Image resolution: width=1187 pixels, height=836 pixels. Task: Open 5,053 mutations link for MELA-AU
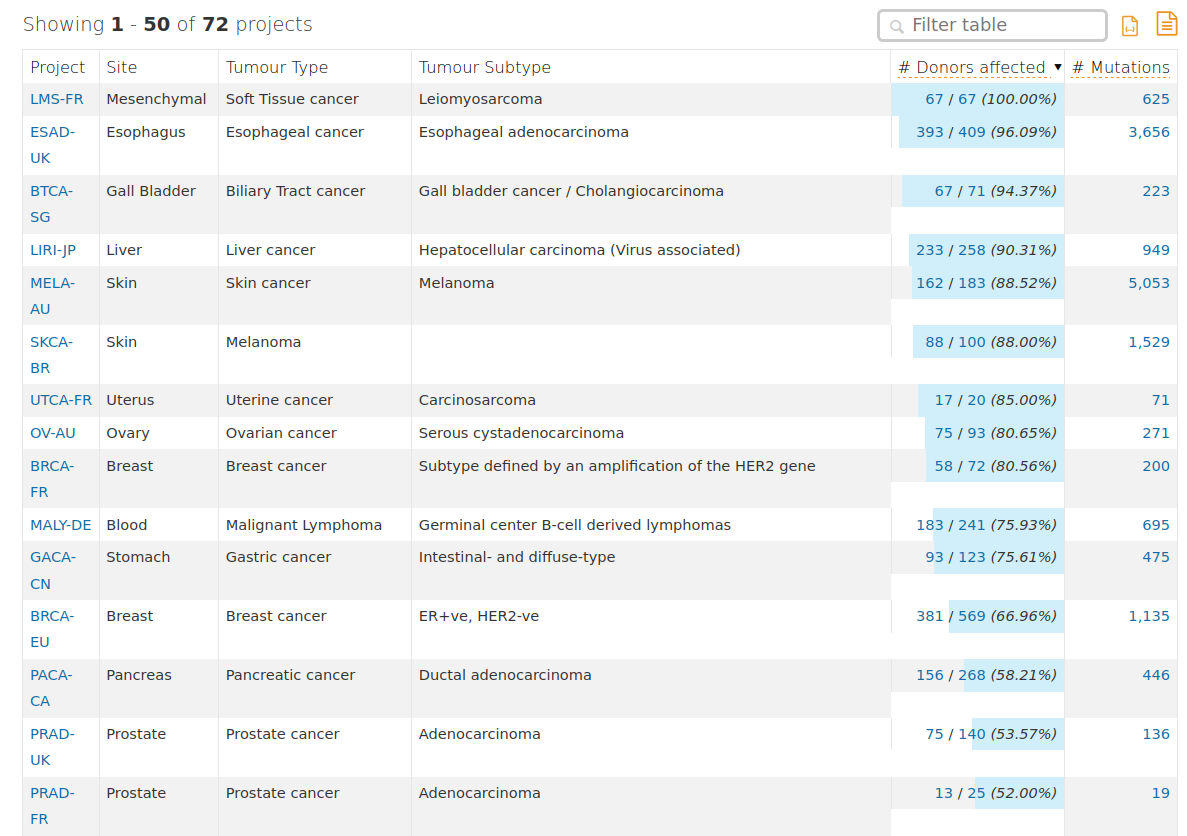tap(1148, 283)
